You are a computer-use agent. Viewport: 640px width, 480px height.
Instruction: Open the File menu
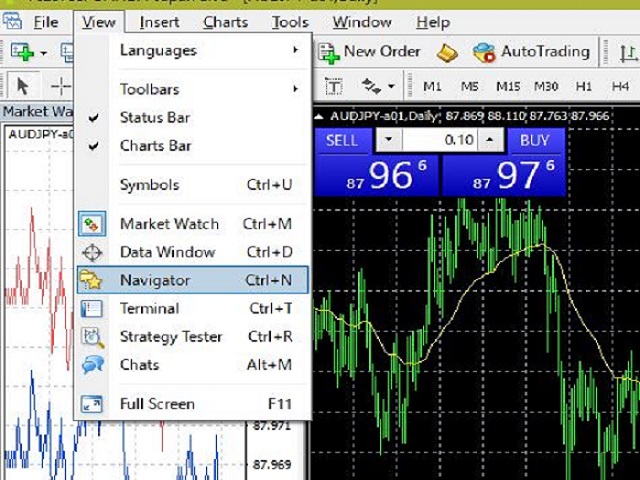[x=46, y=22]
